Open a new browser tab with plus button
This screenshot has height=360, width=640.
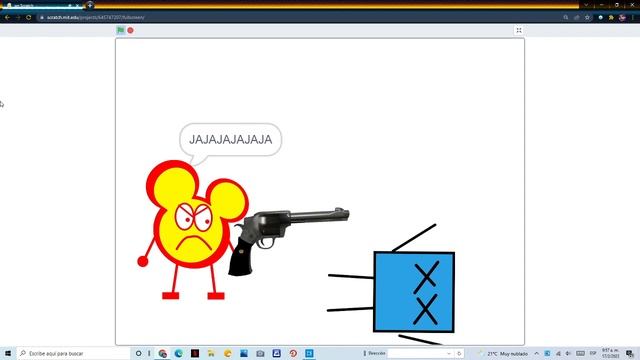click(90, 5)
